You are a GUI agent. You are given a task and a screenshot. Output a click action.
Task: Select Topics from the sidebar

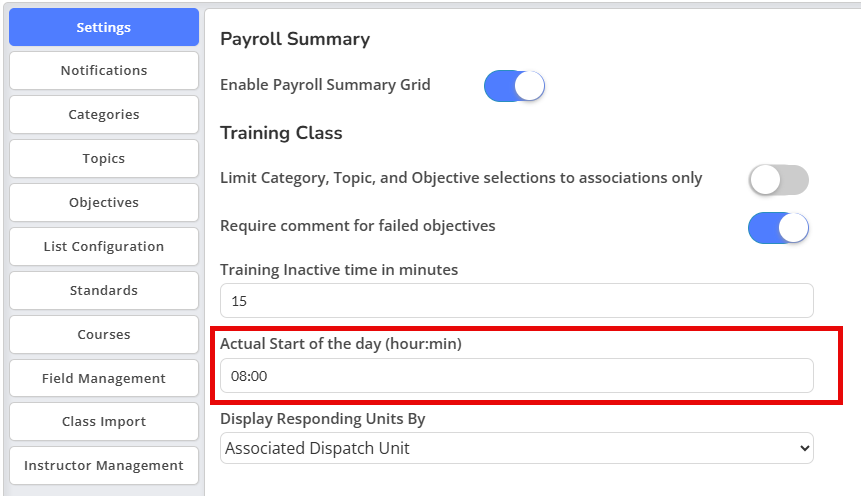[104, 158]
